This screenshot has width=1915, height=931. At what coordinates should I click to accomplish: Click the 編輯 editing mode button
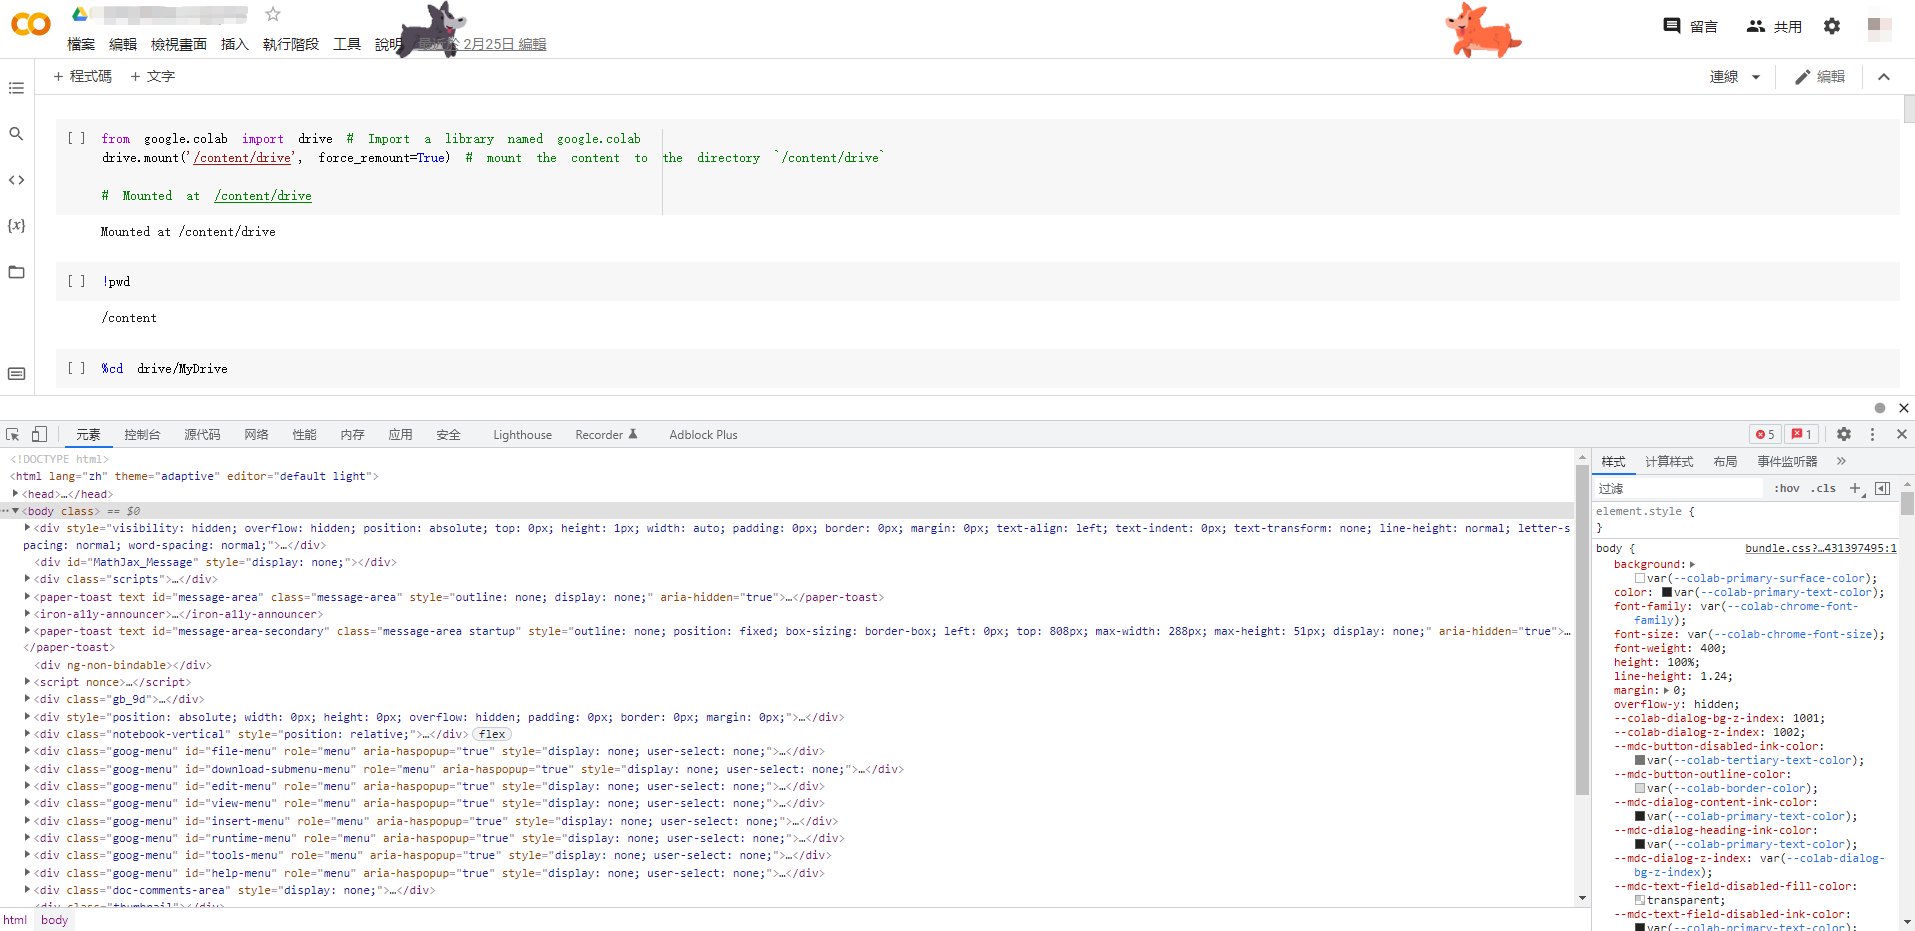[1820, 77]
